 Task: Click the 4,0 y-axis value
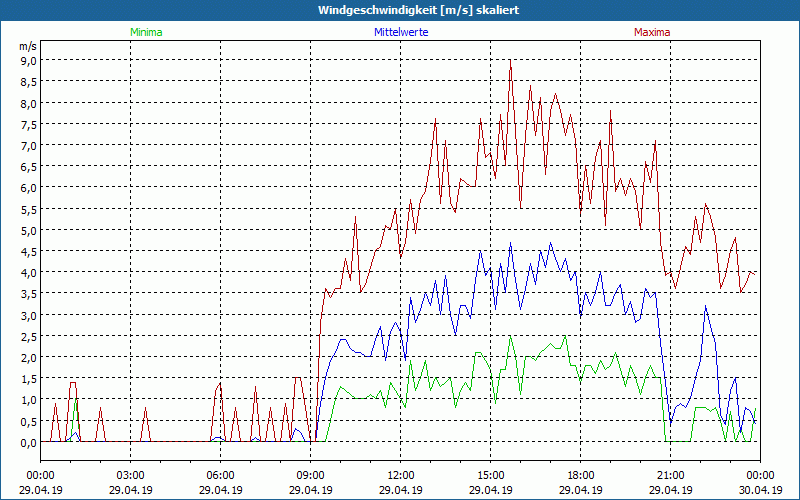[29, 272]
